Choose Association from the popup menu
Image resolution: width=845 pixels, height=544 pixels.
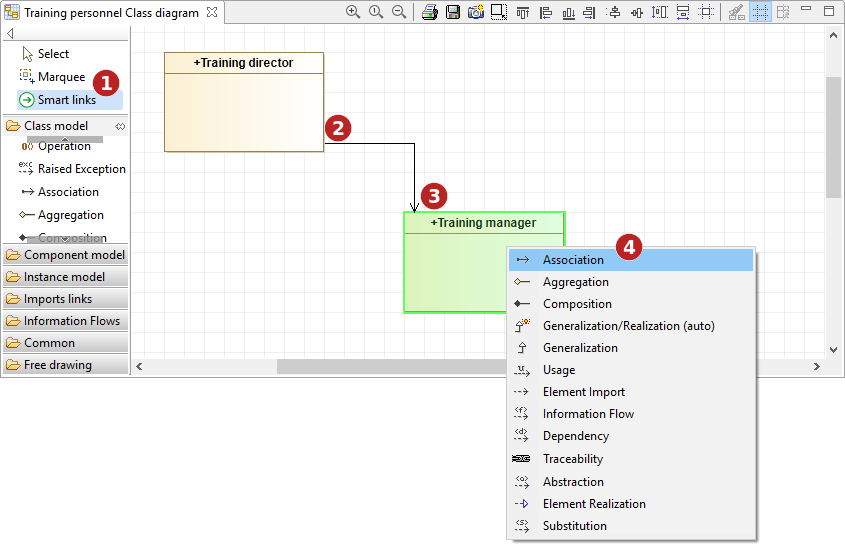pos(631,260)
